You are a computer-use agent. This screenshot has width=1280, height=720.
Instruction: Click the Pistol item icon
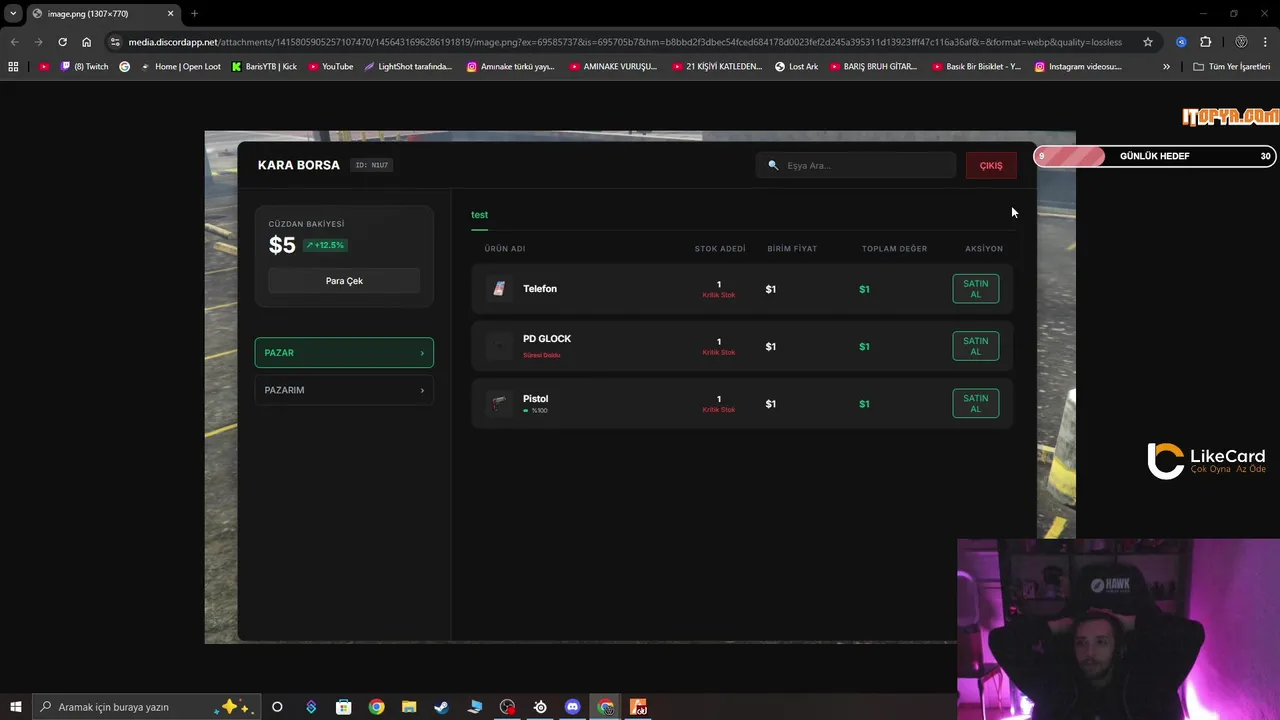[x=499, y=403]
